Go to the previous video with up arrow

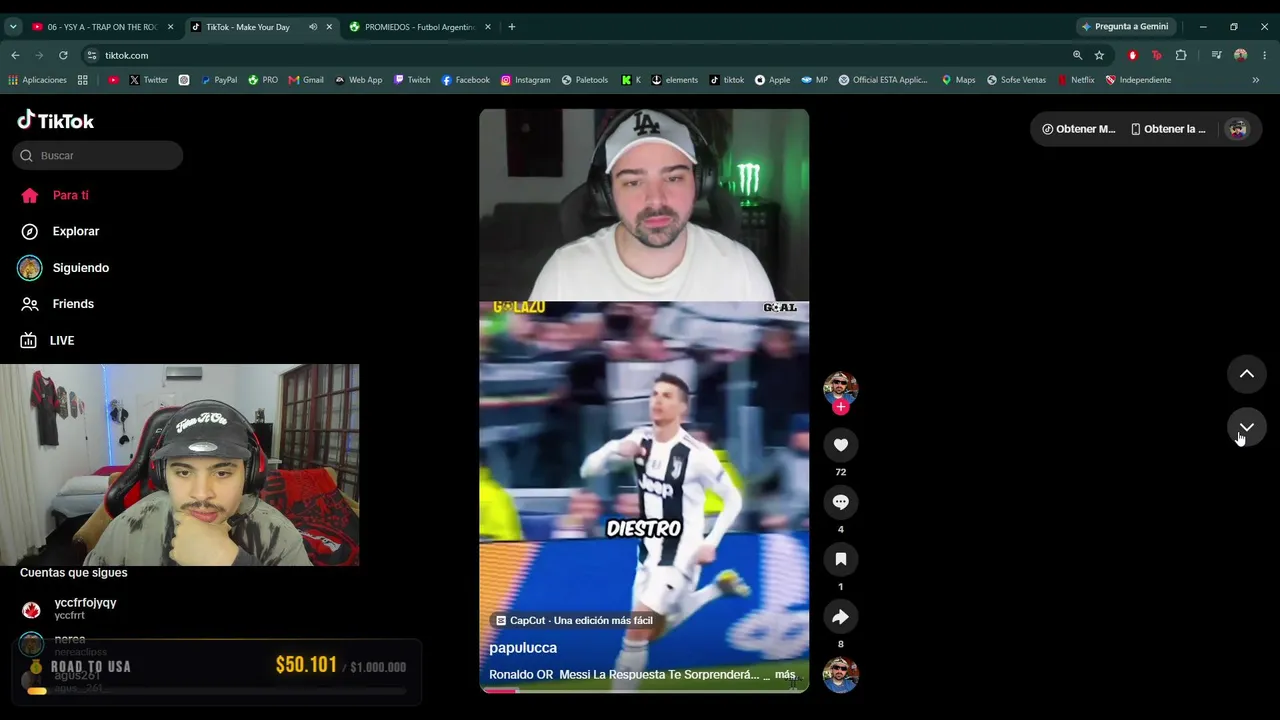(x=1247, y=374)
